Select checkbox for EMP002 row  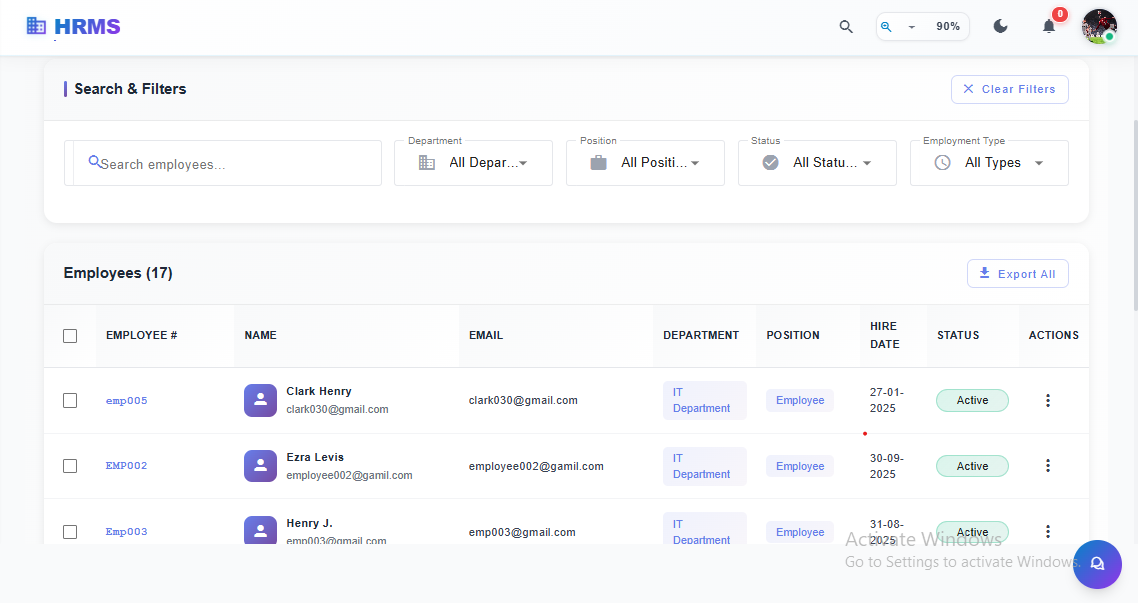coord(70,465)
